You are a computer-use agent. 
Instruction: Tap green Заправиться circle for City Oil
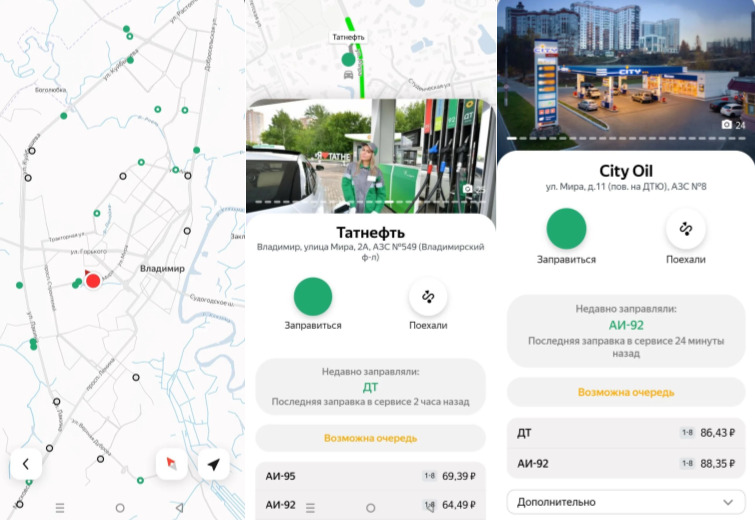pos(566,229)
